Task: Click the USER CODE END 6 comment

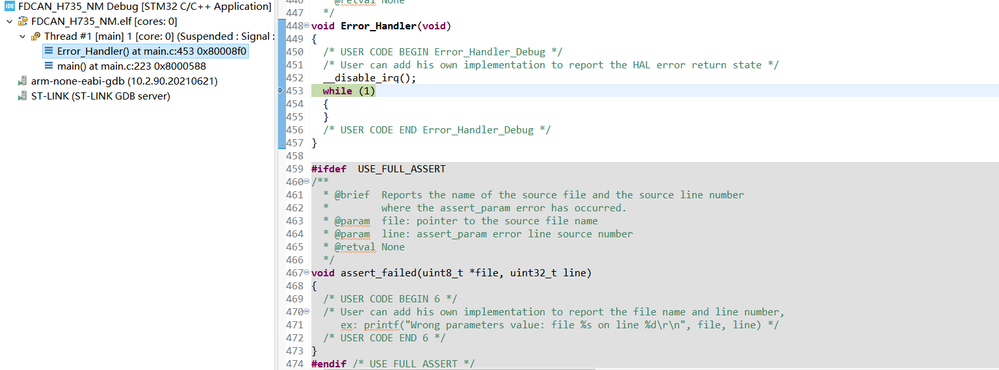Action: pyautogui.click(x=384, y=338)
